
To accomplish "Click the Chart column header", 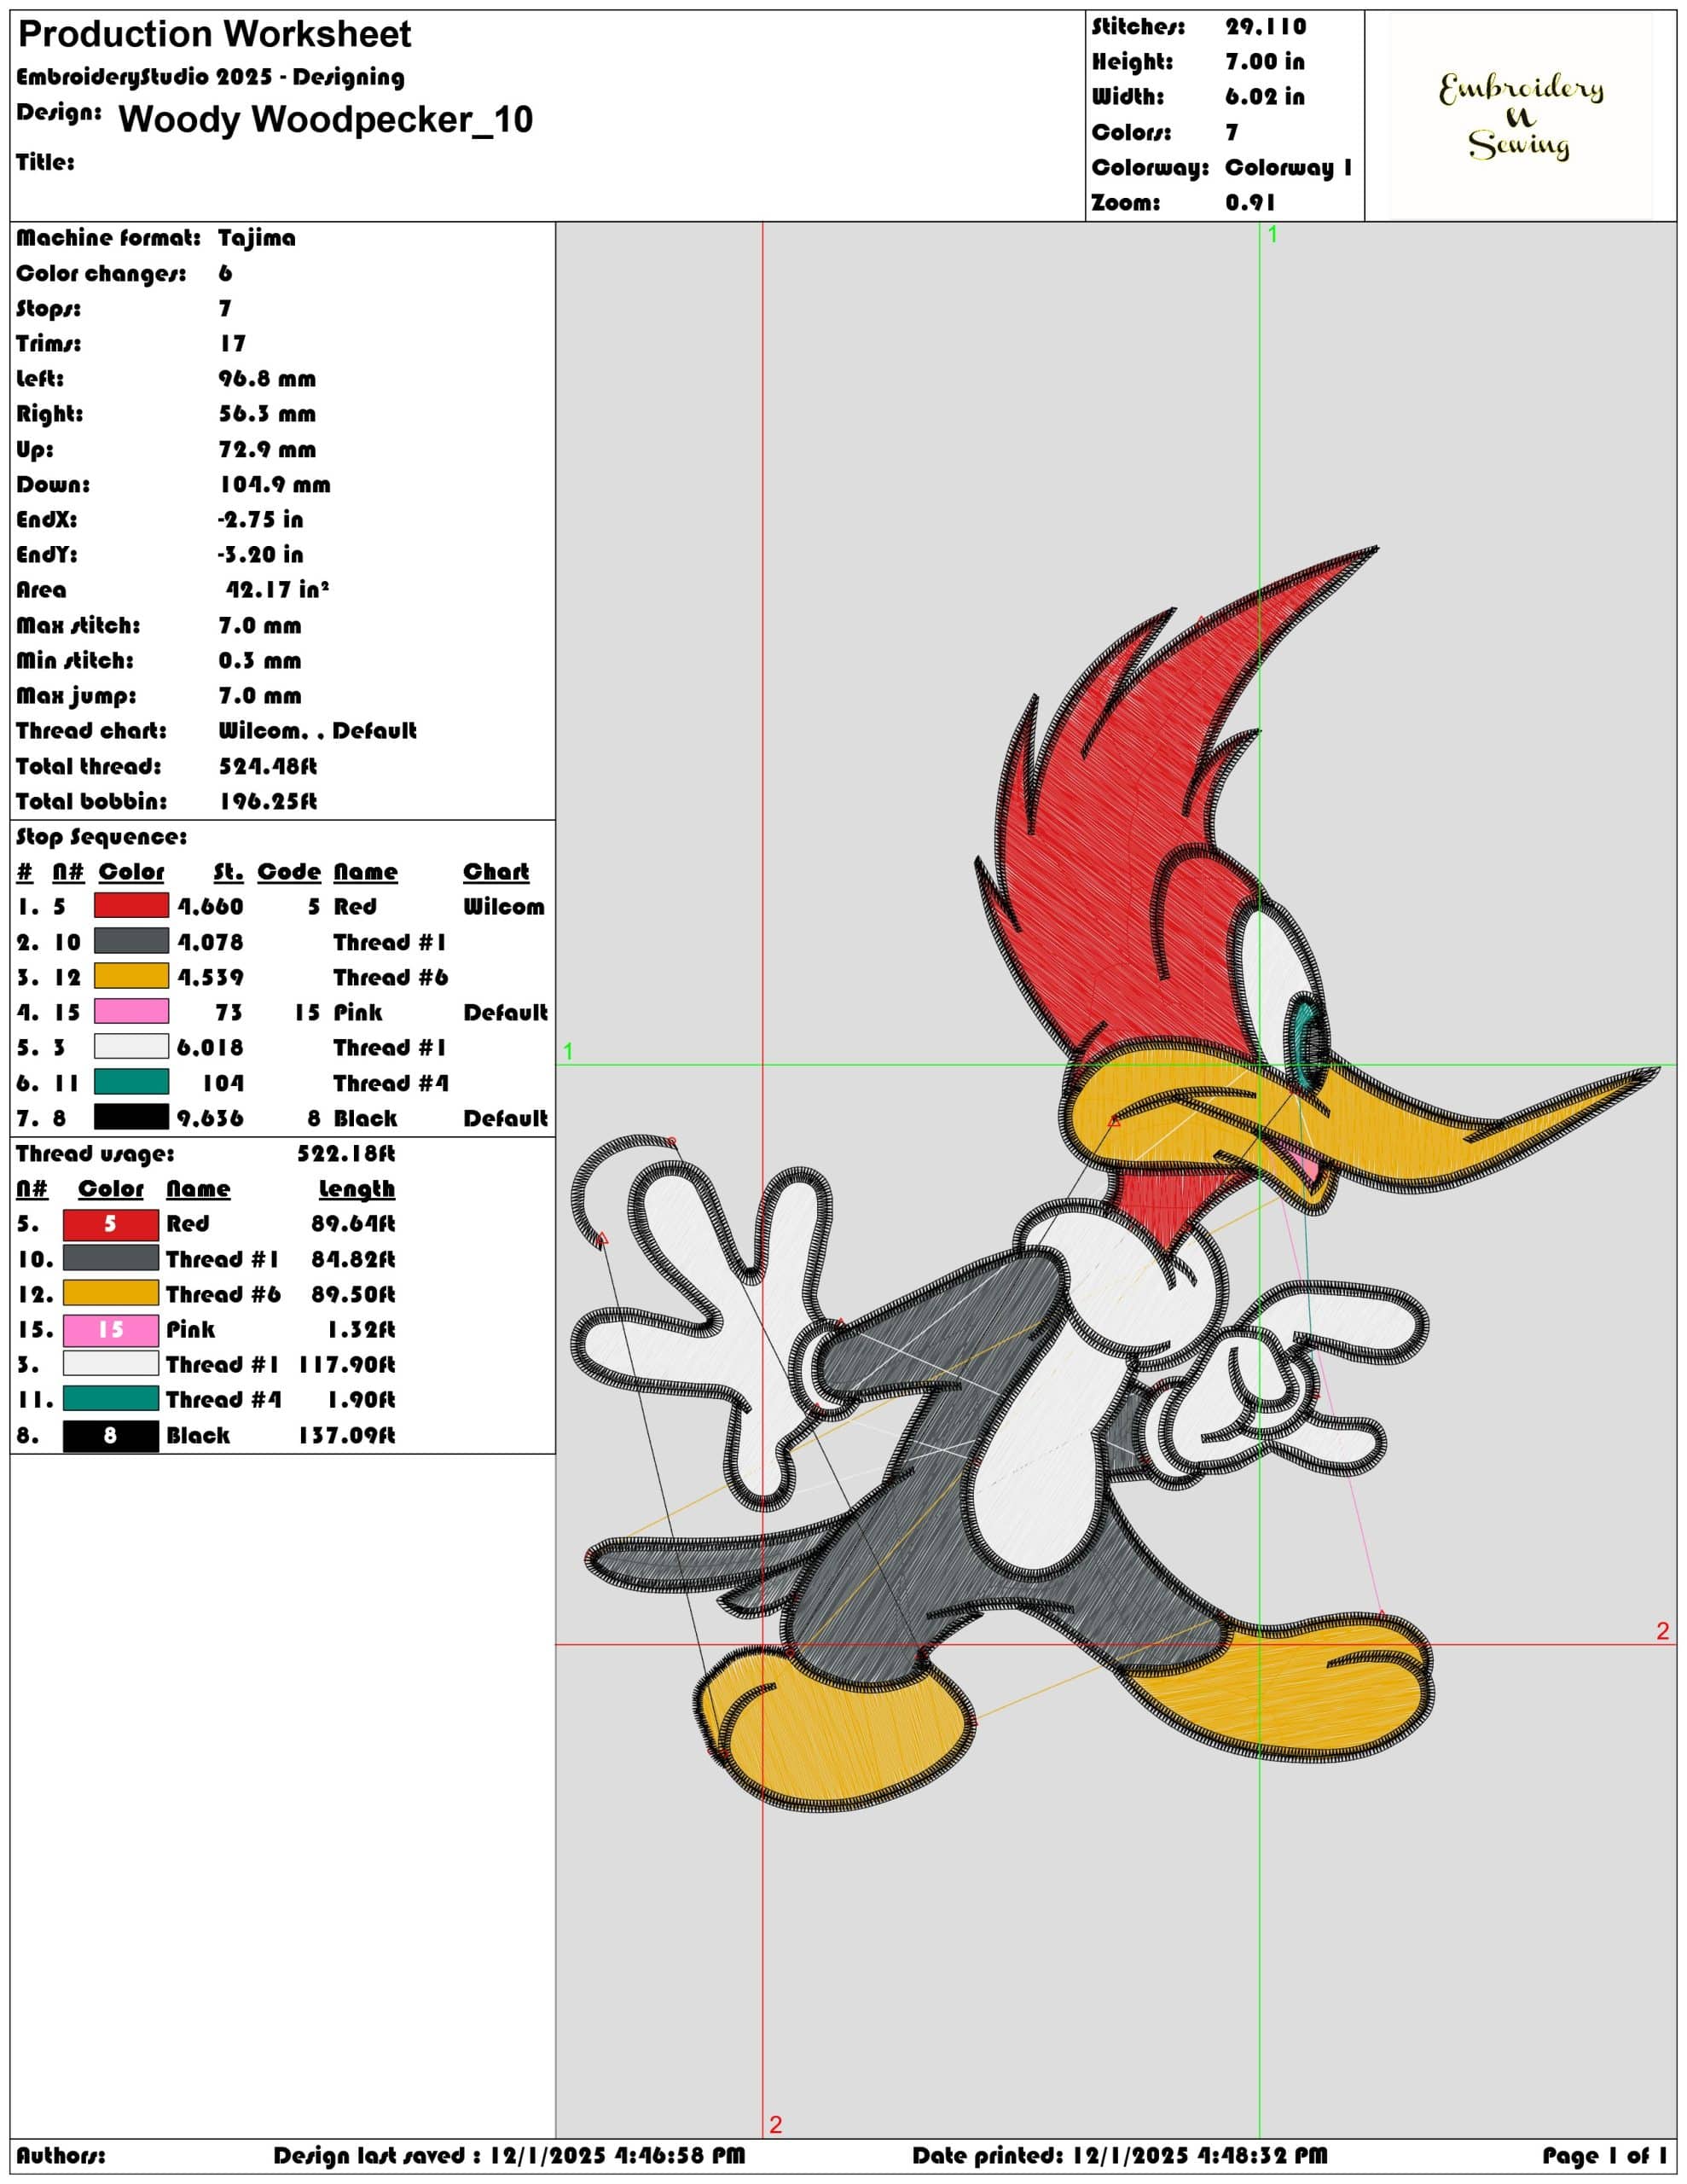I will tap(496, 872).
